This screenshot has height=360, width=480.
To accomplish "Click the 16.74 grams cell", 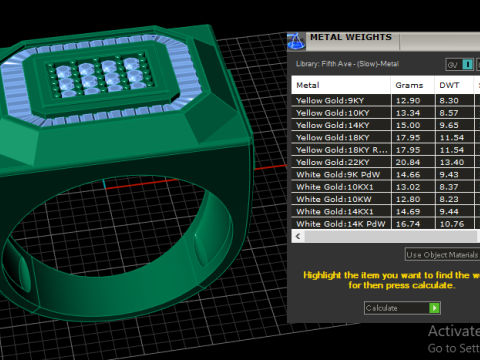I will coord(413,224).
